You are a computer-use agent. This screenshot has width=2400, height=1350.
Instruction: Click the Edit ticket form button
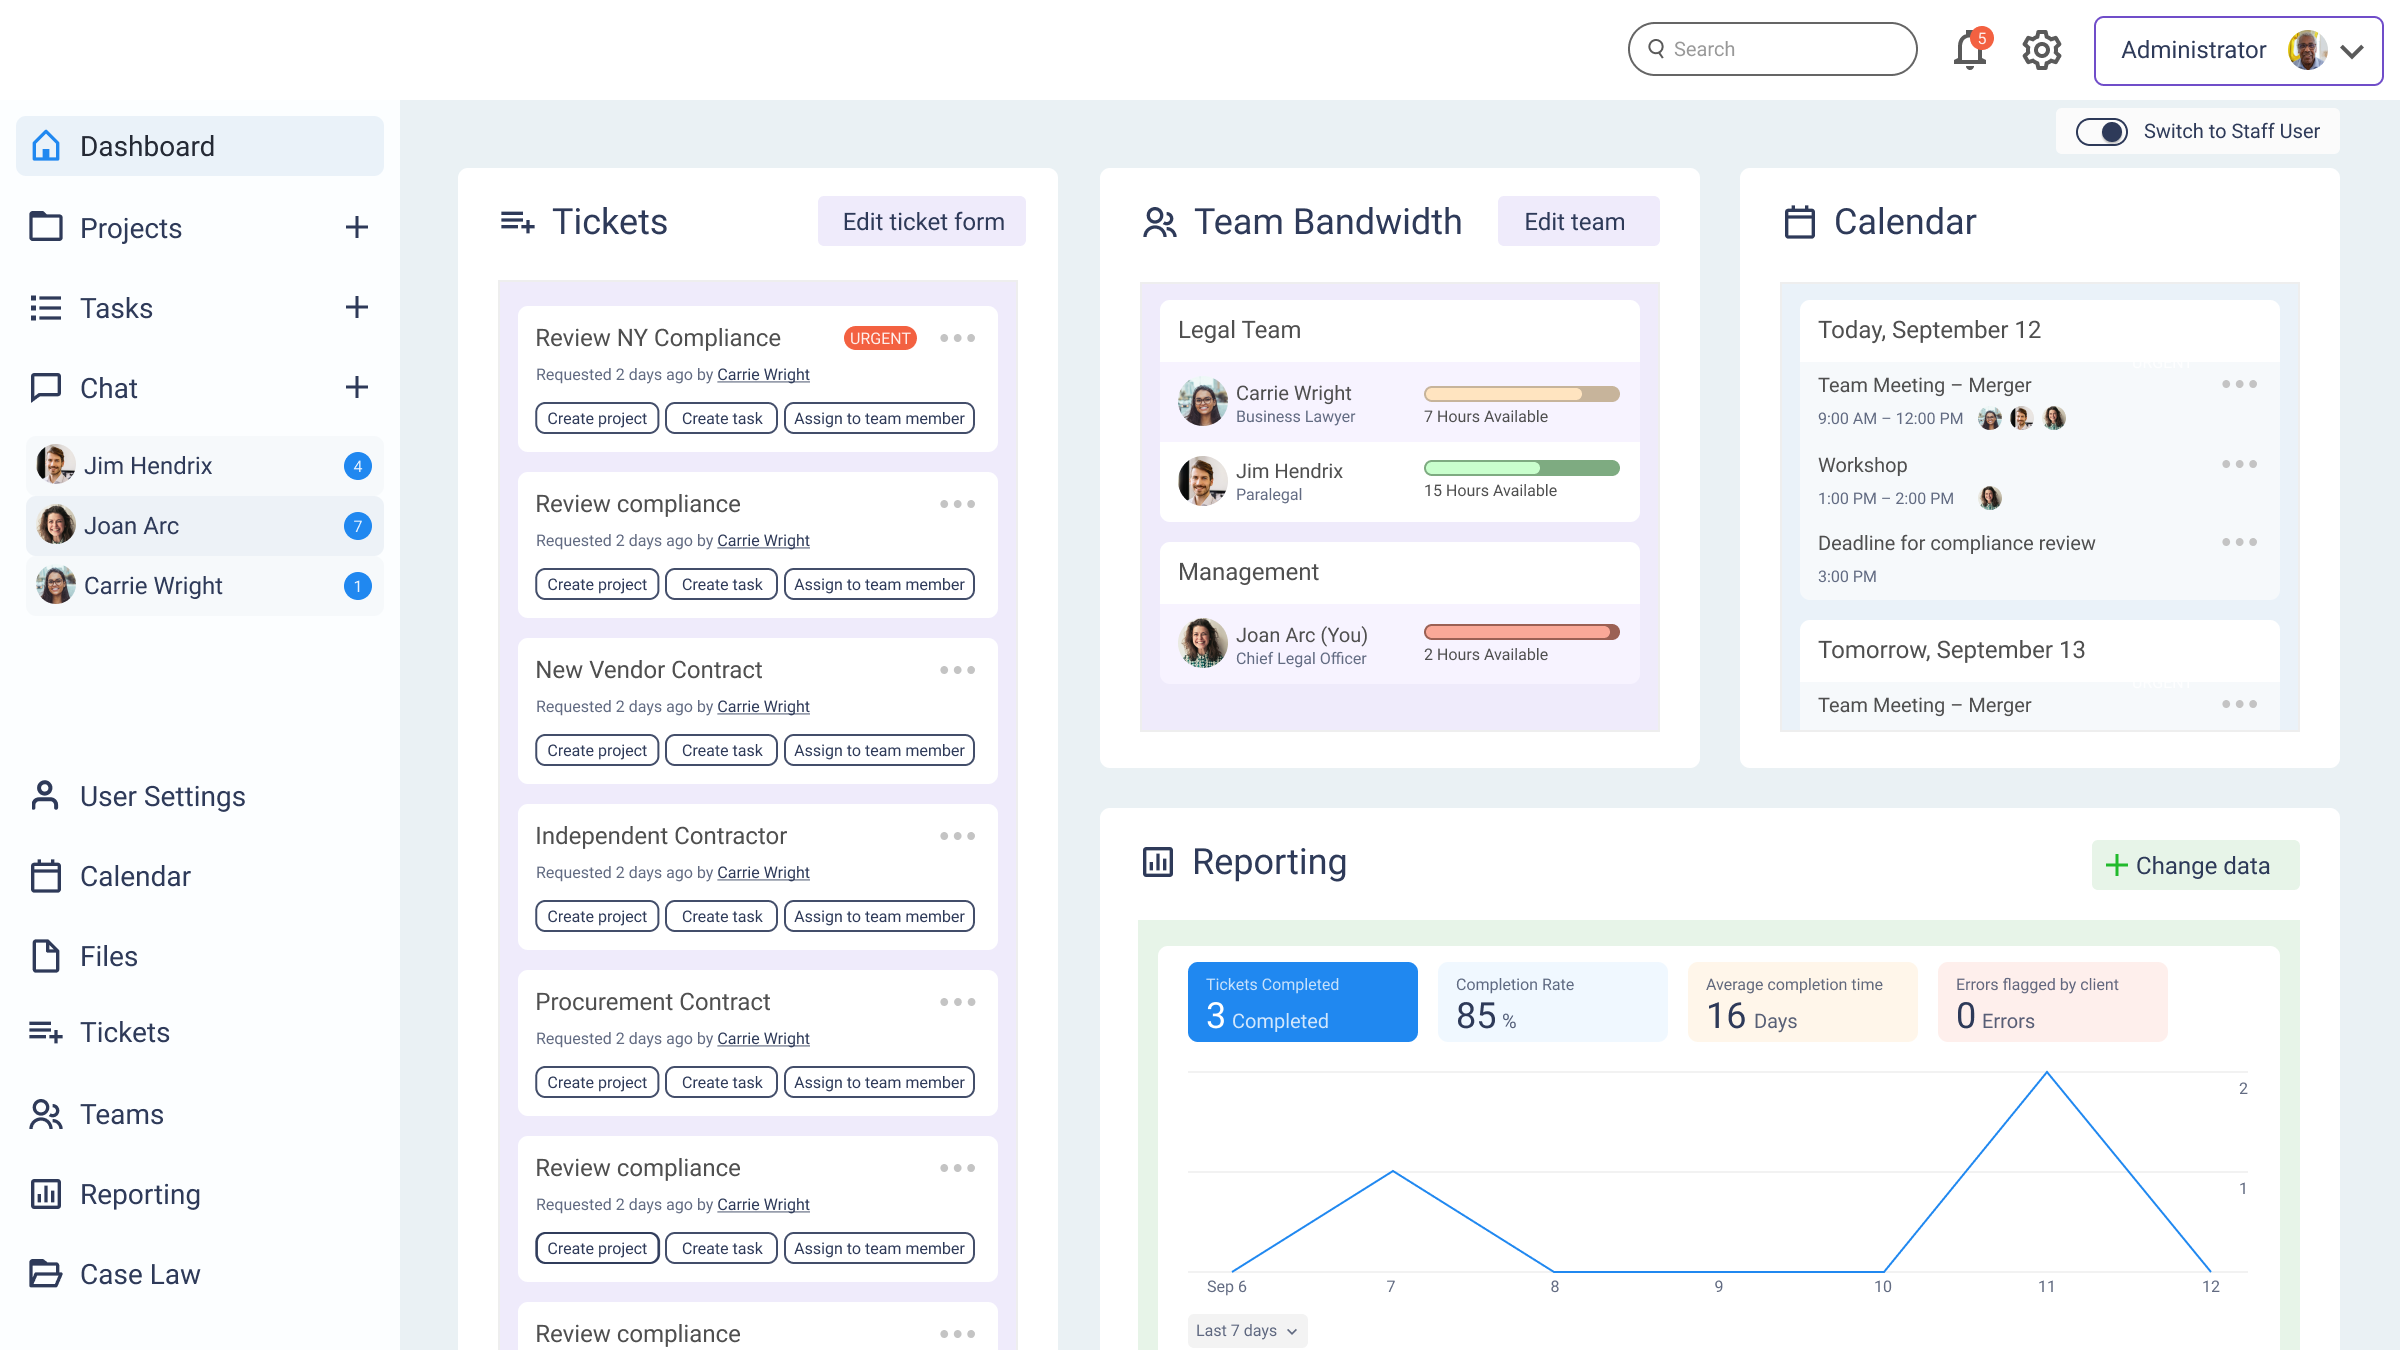coord(922,221)
